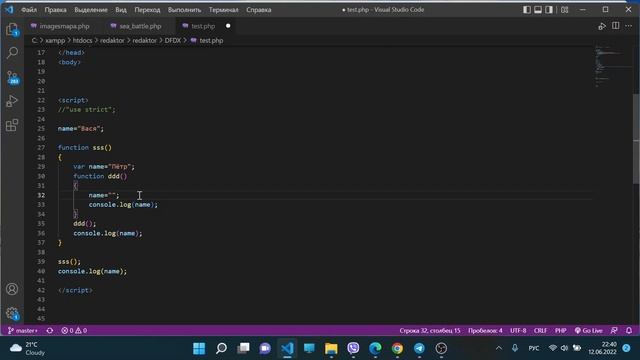Click the feedback icon in status bar
This screenshot has width=640, height=360.
click(614, 331)
